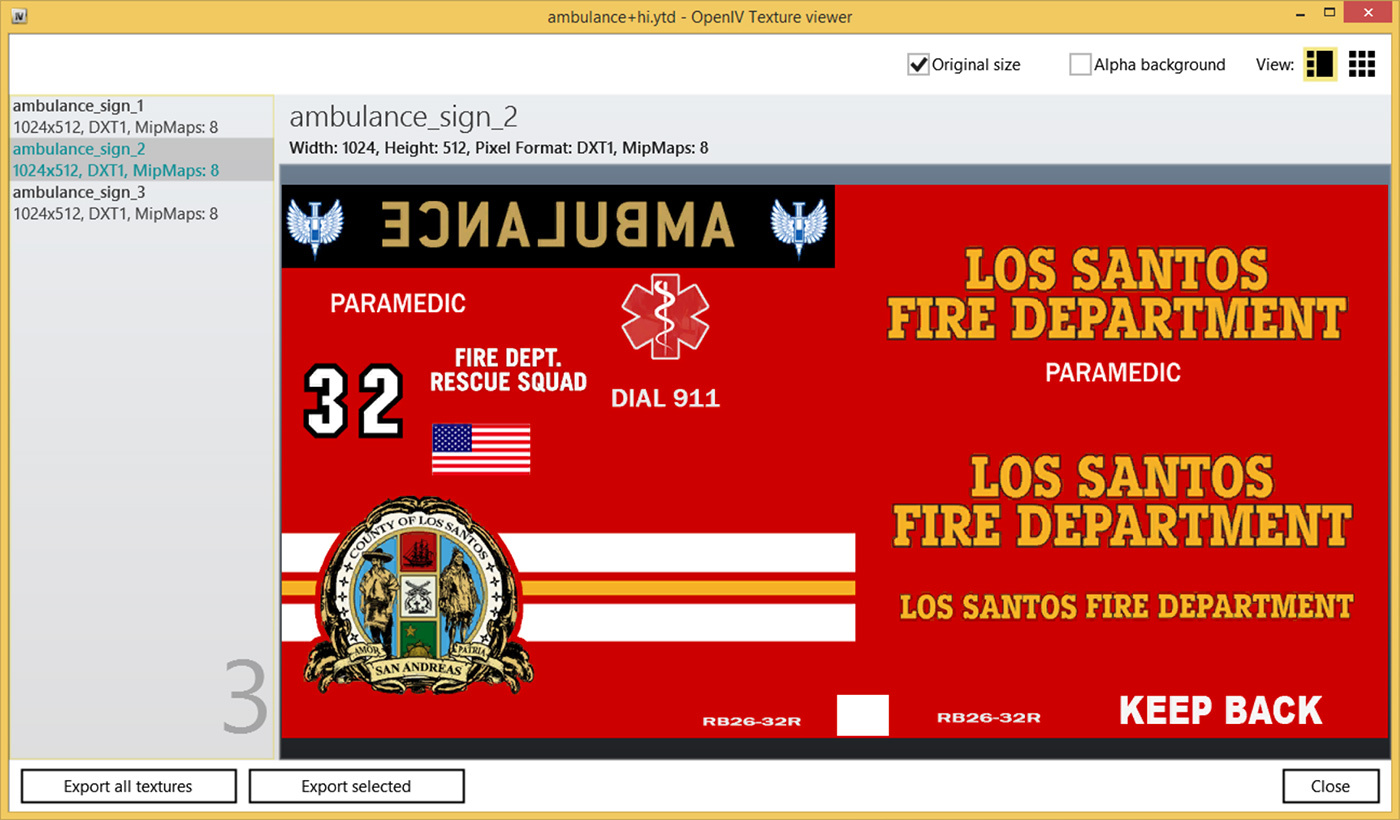Enable the Alpha background checkbox
Image resolution: width=1400 pixels, height=820 pixels.
pos(1080,65)
